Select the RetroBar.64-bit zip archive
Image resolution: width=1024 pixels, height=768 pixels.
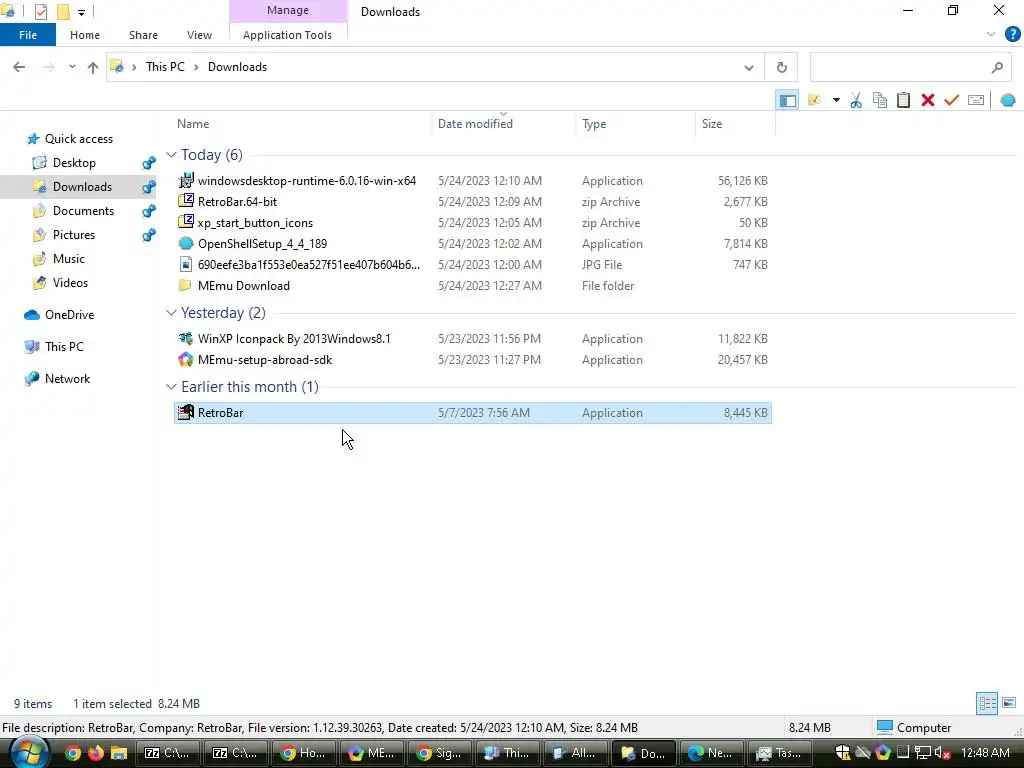coord(473,202)
